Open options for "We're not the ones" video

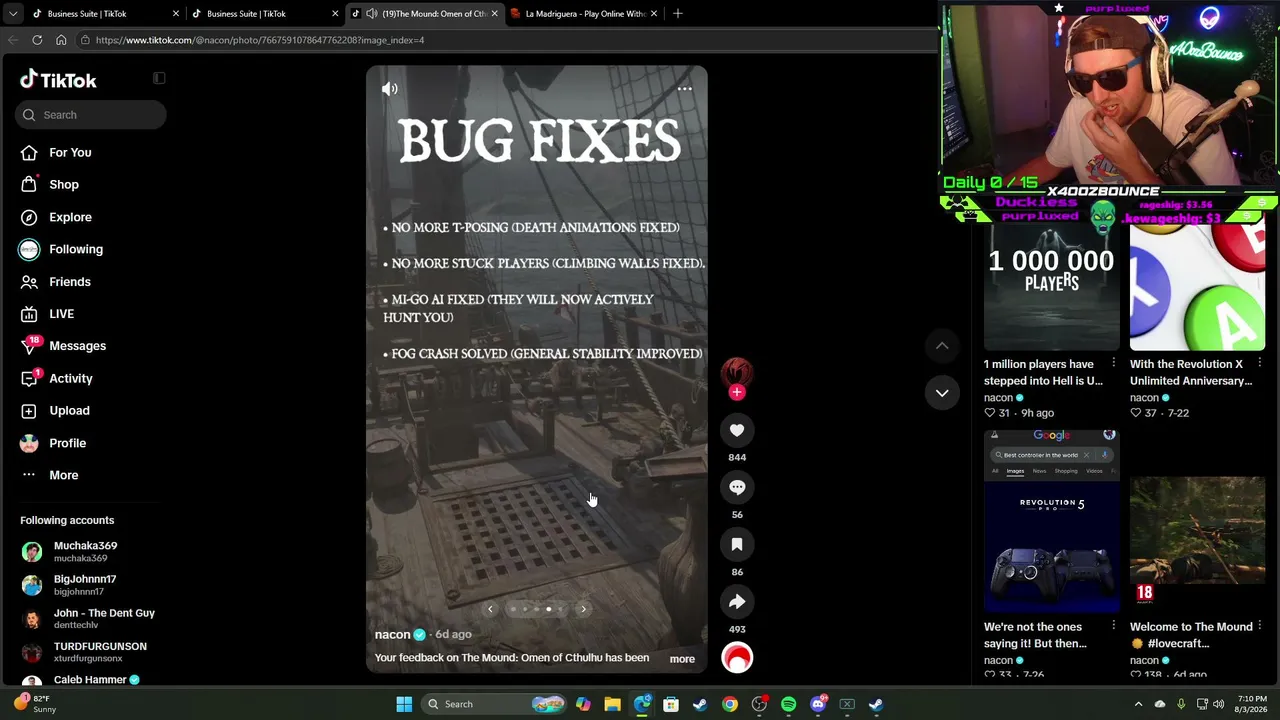(x=1114, y=626)
